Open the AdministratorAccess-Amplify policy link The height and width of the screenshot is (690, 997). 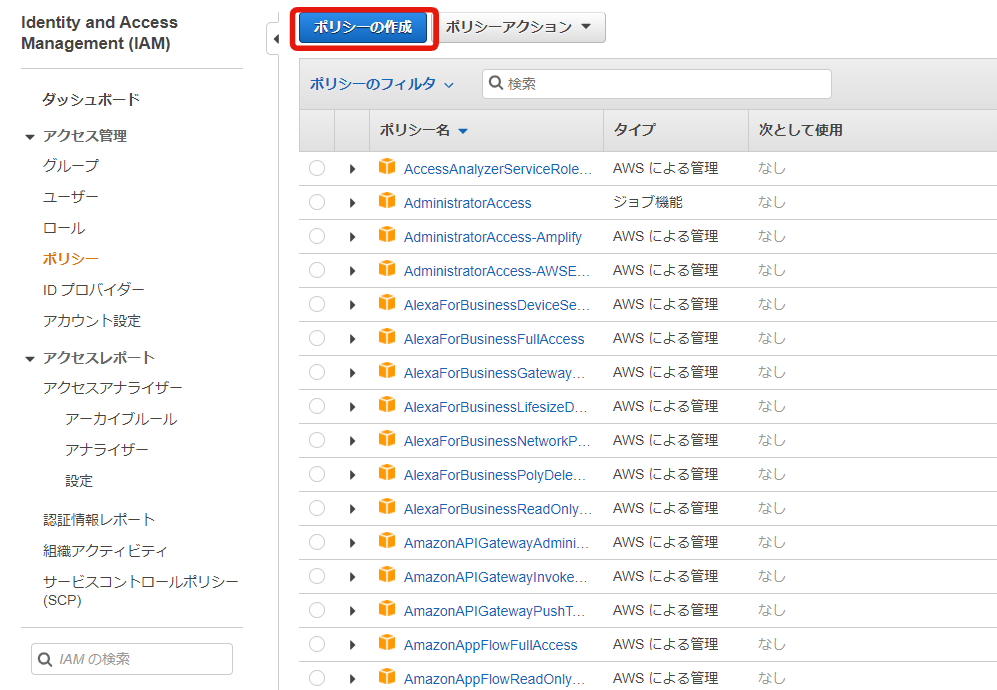coord(493,237)
